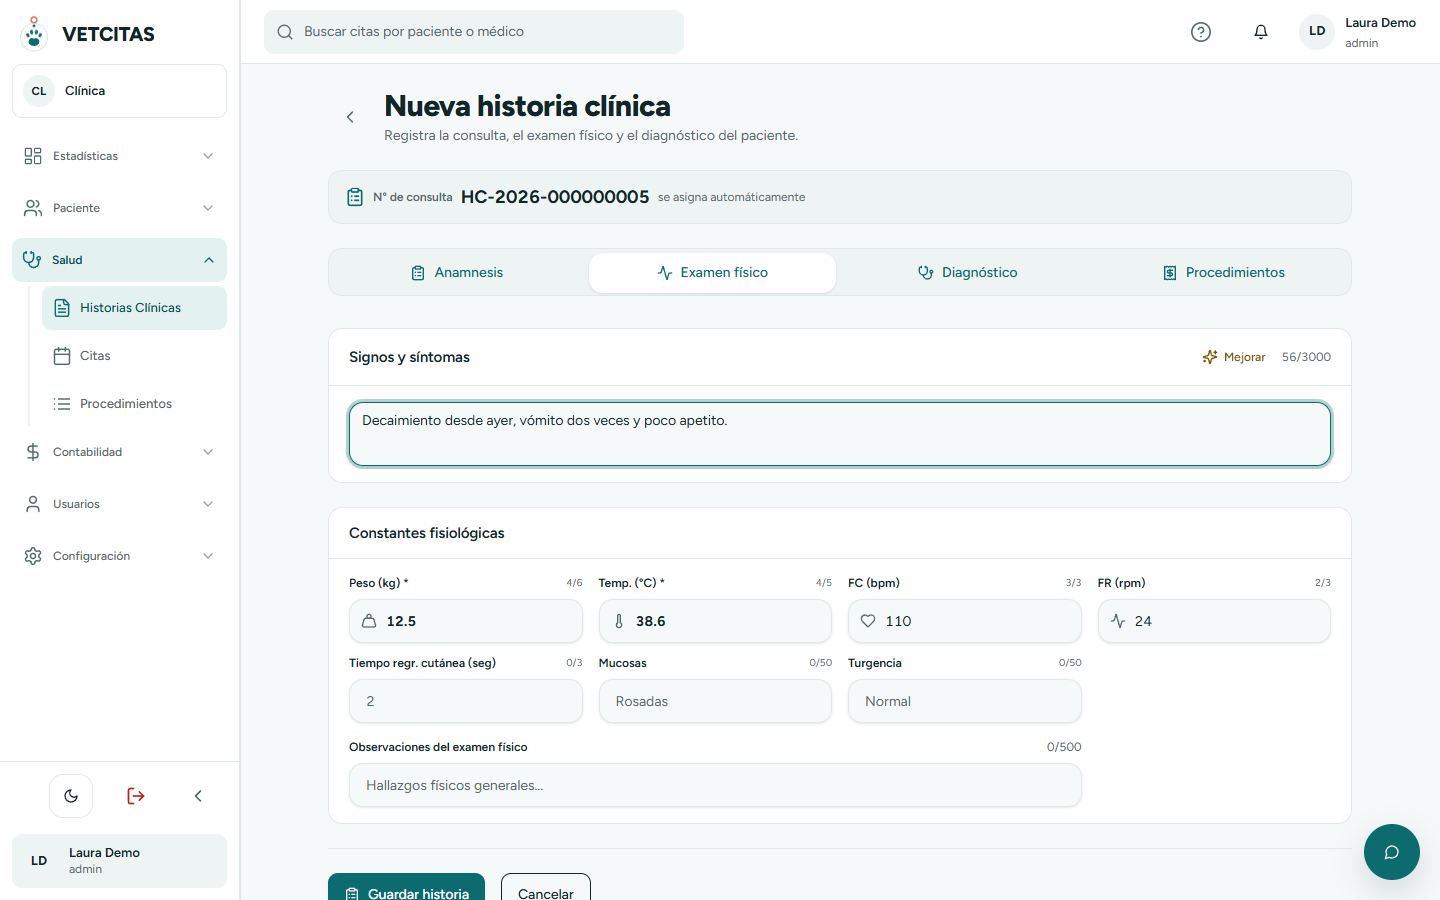Open notifications bell icon
The image size is (1440, 900).
[x=1261, y=32]
